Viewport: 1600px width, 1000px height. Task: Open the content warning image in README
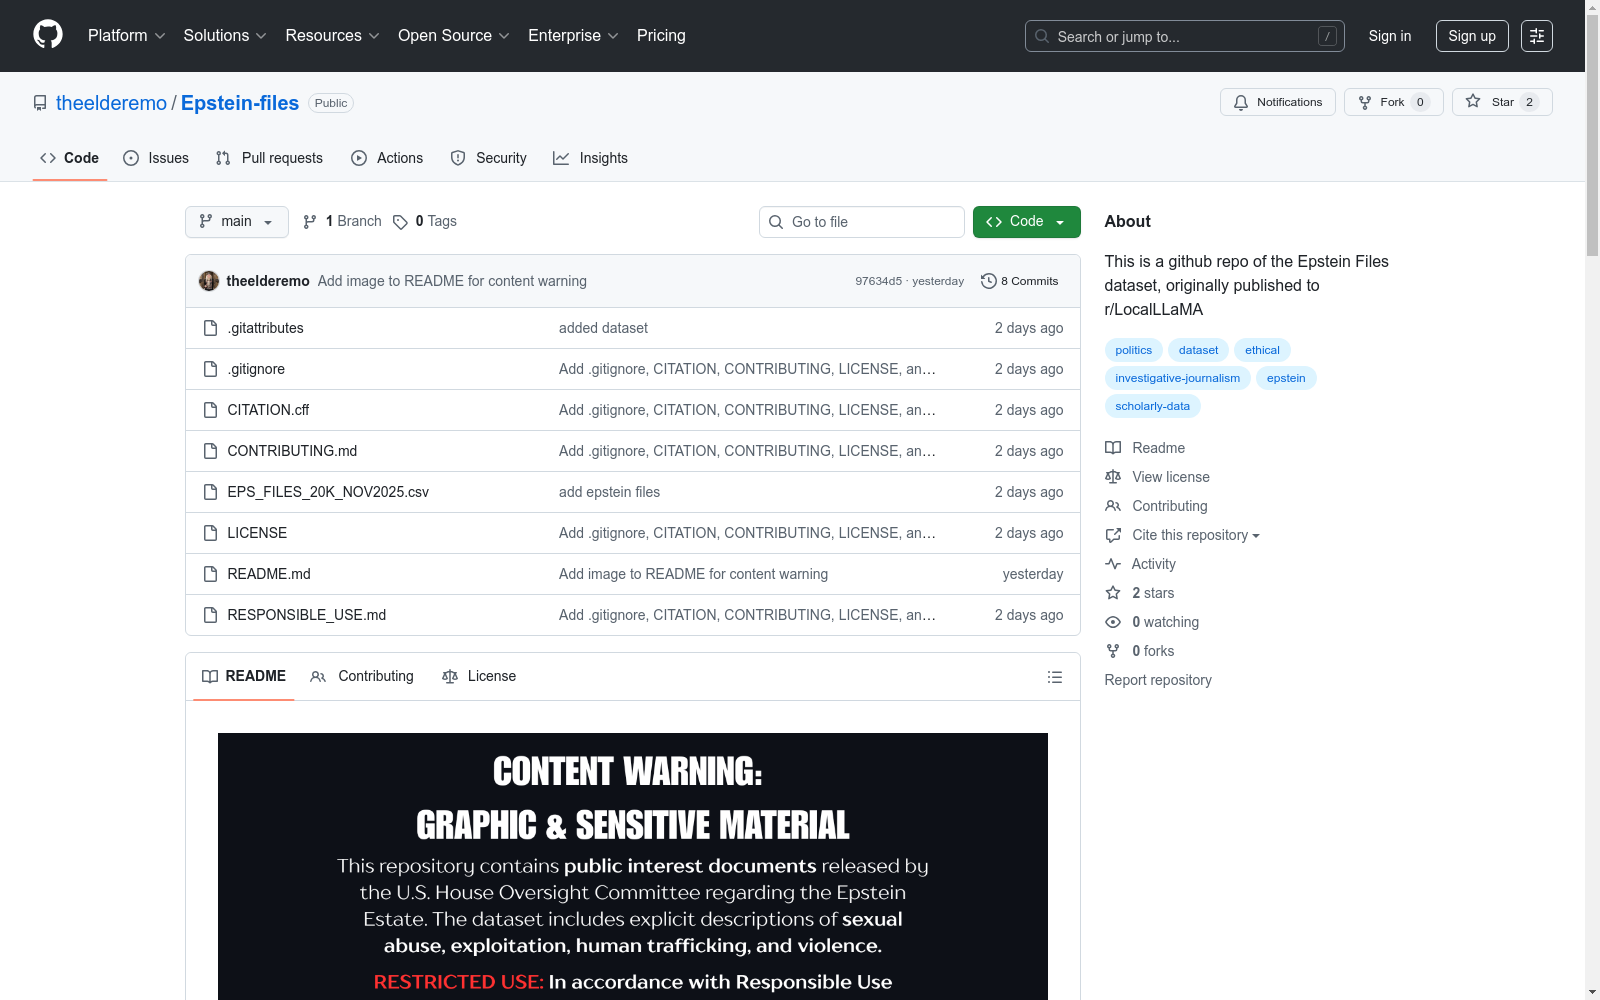click(x=633, y=866)
